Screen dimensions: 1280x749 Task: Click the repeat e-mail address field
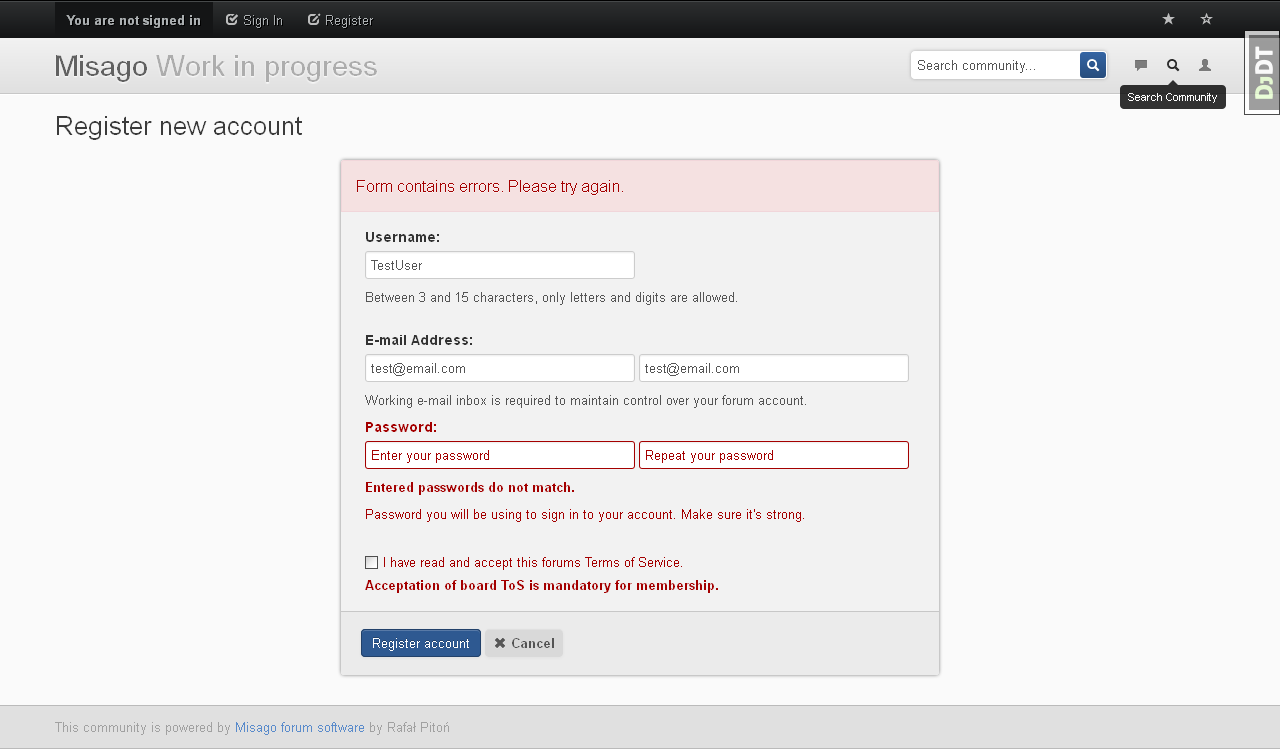click(773, 368)
